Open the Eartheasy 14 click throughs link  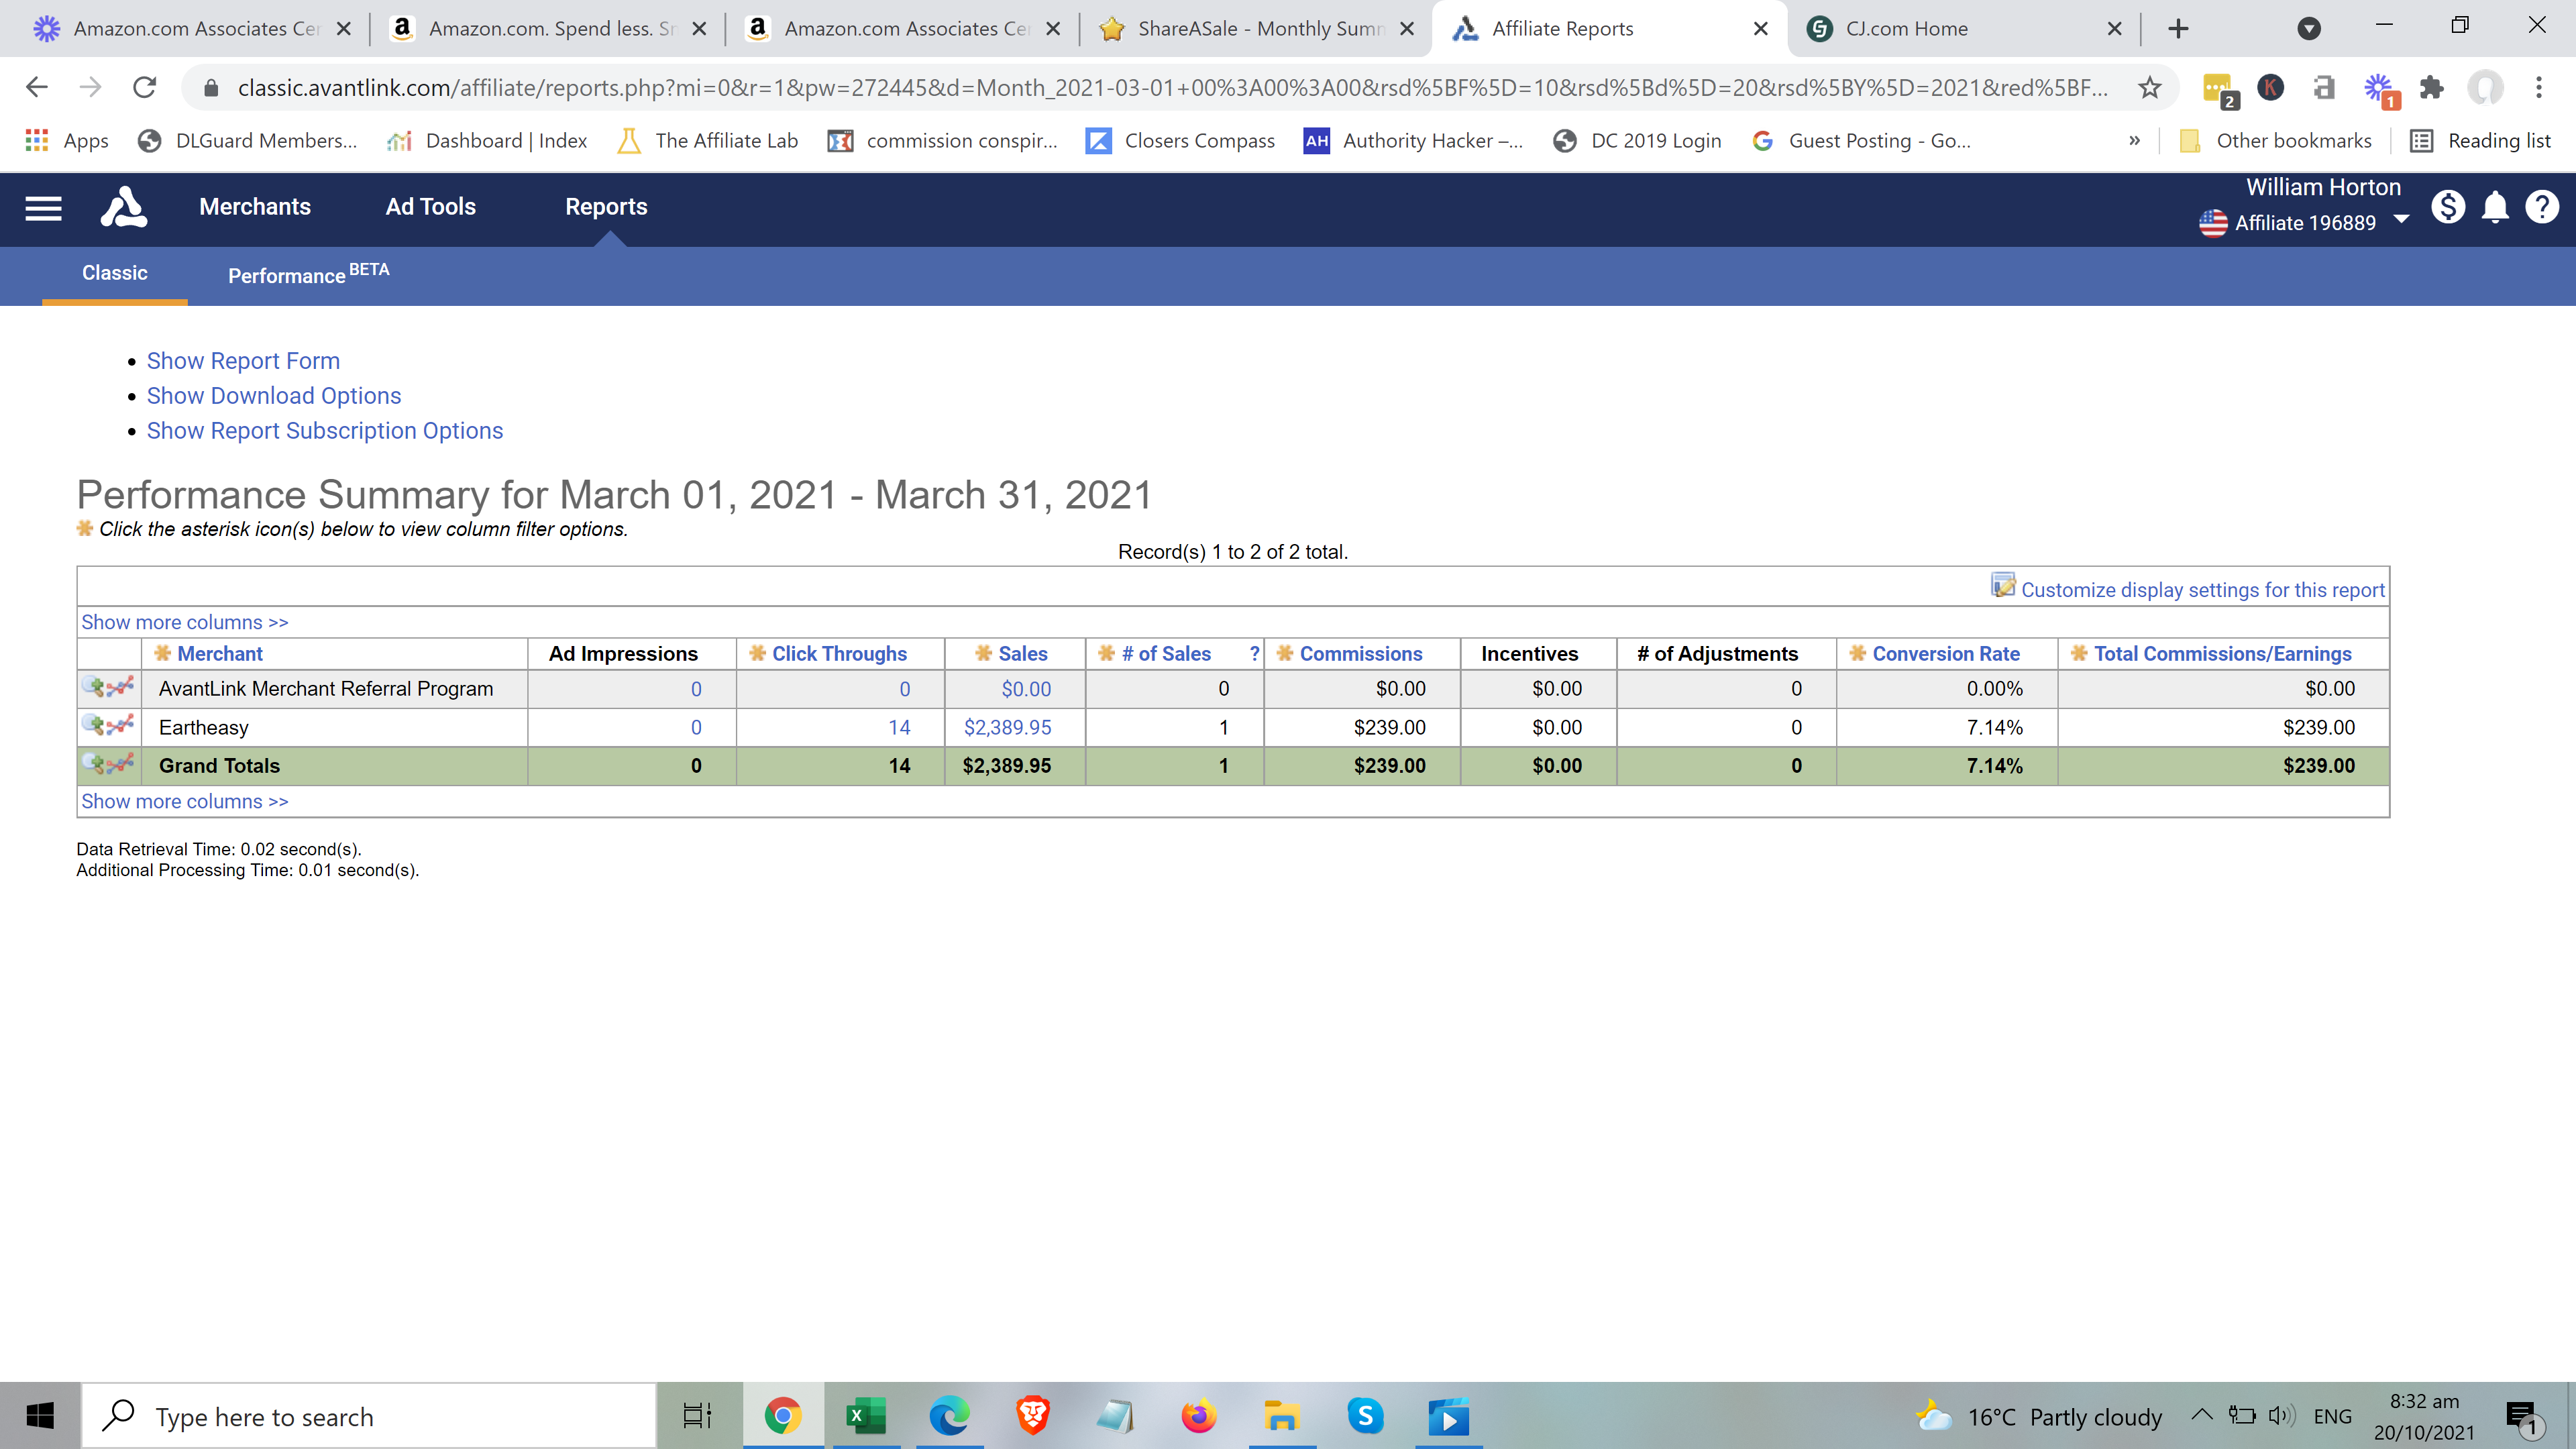point(899,727)
